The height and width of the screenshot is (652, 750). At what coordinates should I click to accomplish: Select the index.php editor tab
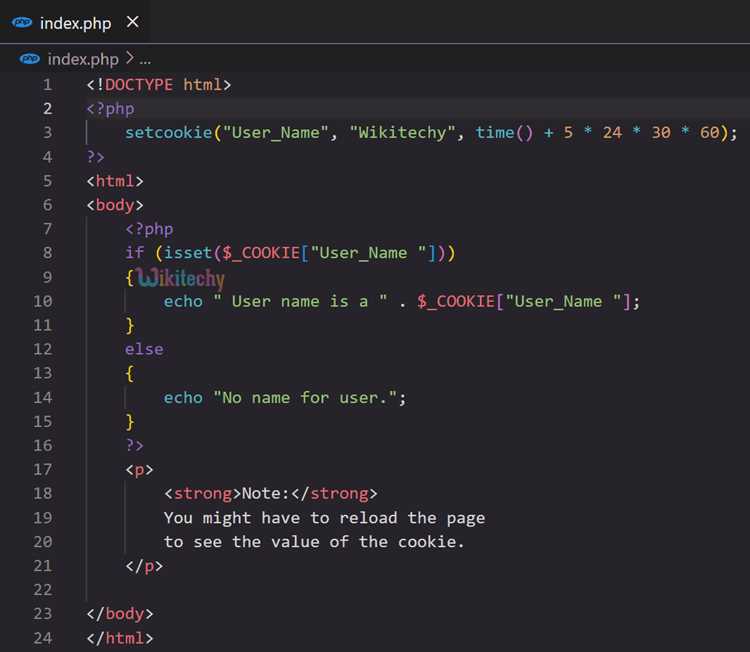point(74,22)
